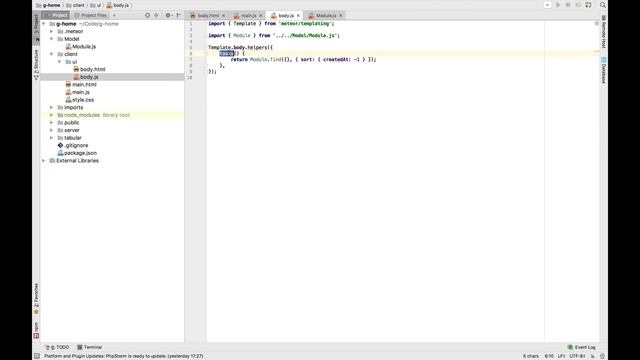Click the 6:10 cursor position indicator
This screenshot has height=360, width=640.
549,356
